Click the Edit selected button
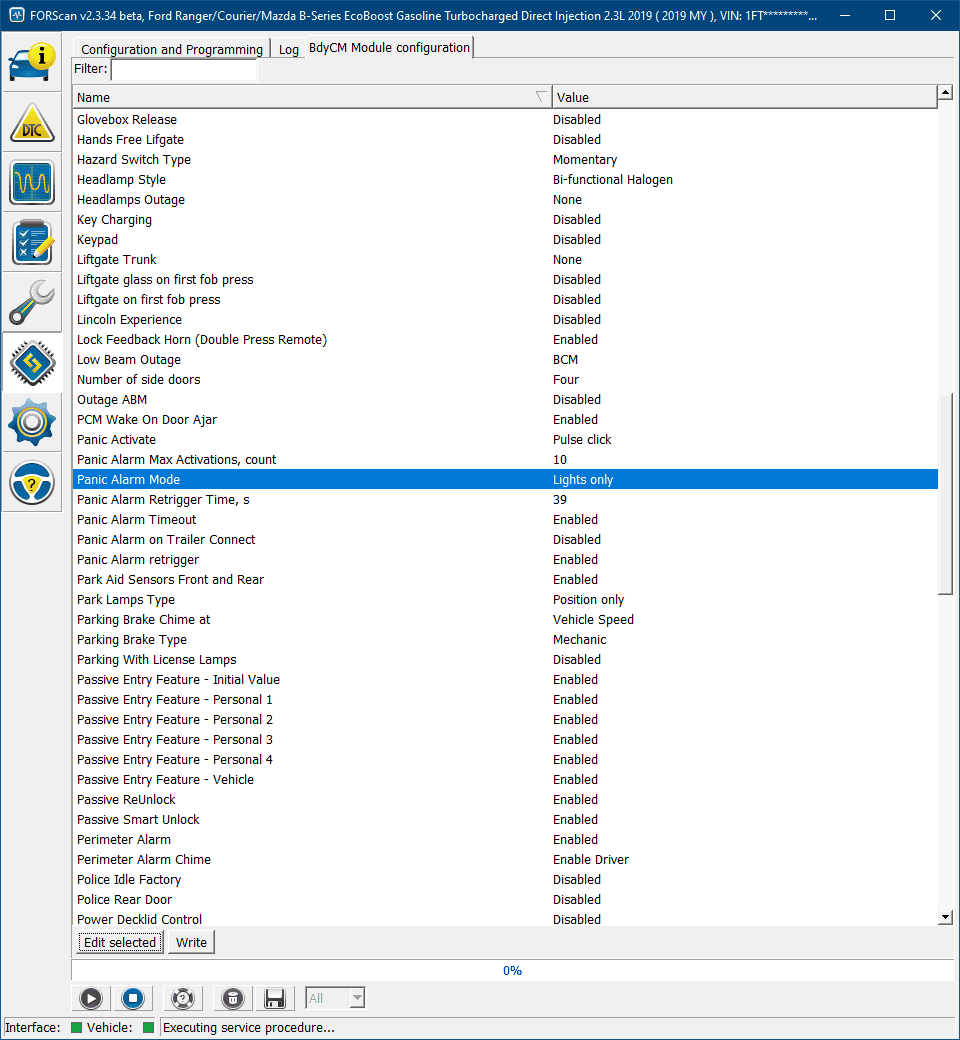The width and height of the screenshot is (960, 1040). coord(120,942)
